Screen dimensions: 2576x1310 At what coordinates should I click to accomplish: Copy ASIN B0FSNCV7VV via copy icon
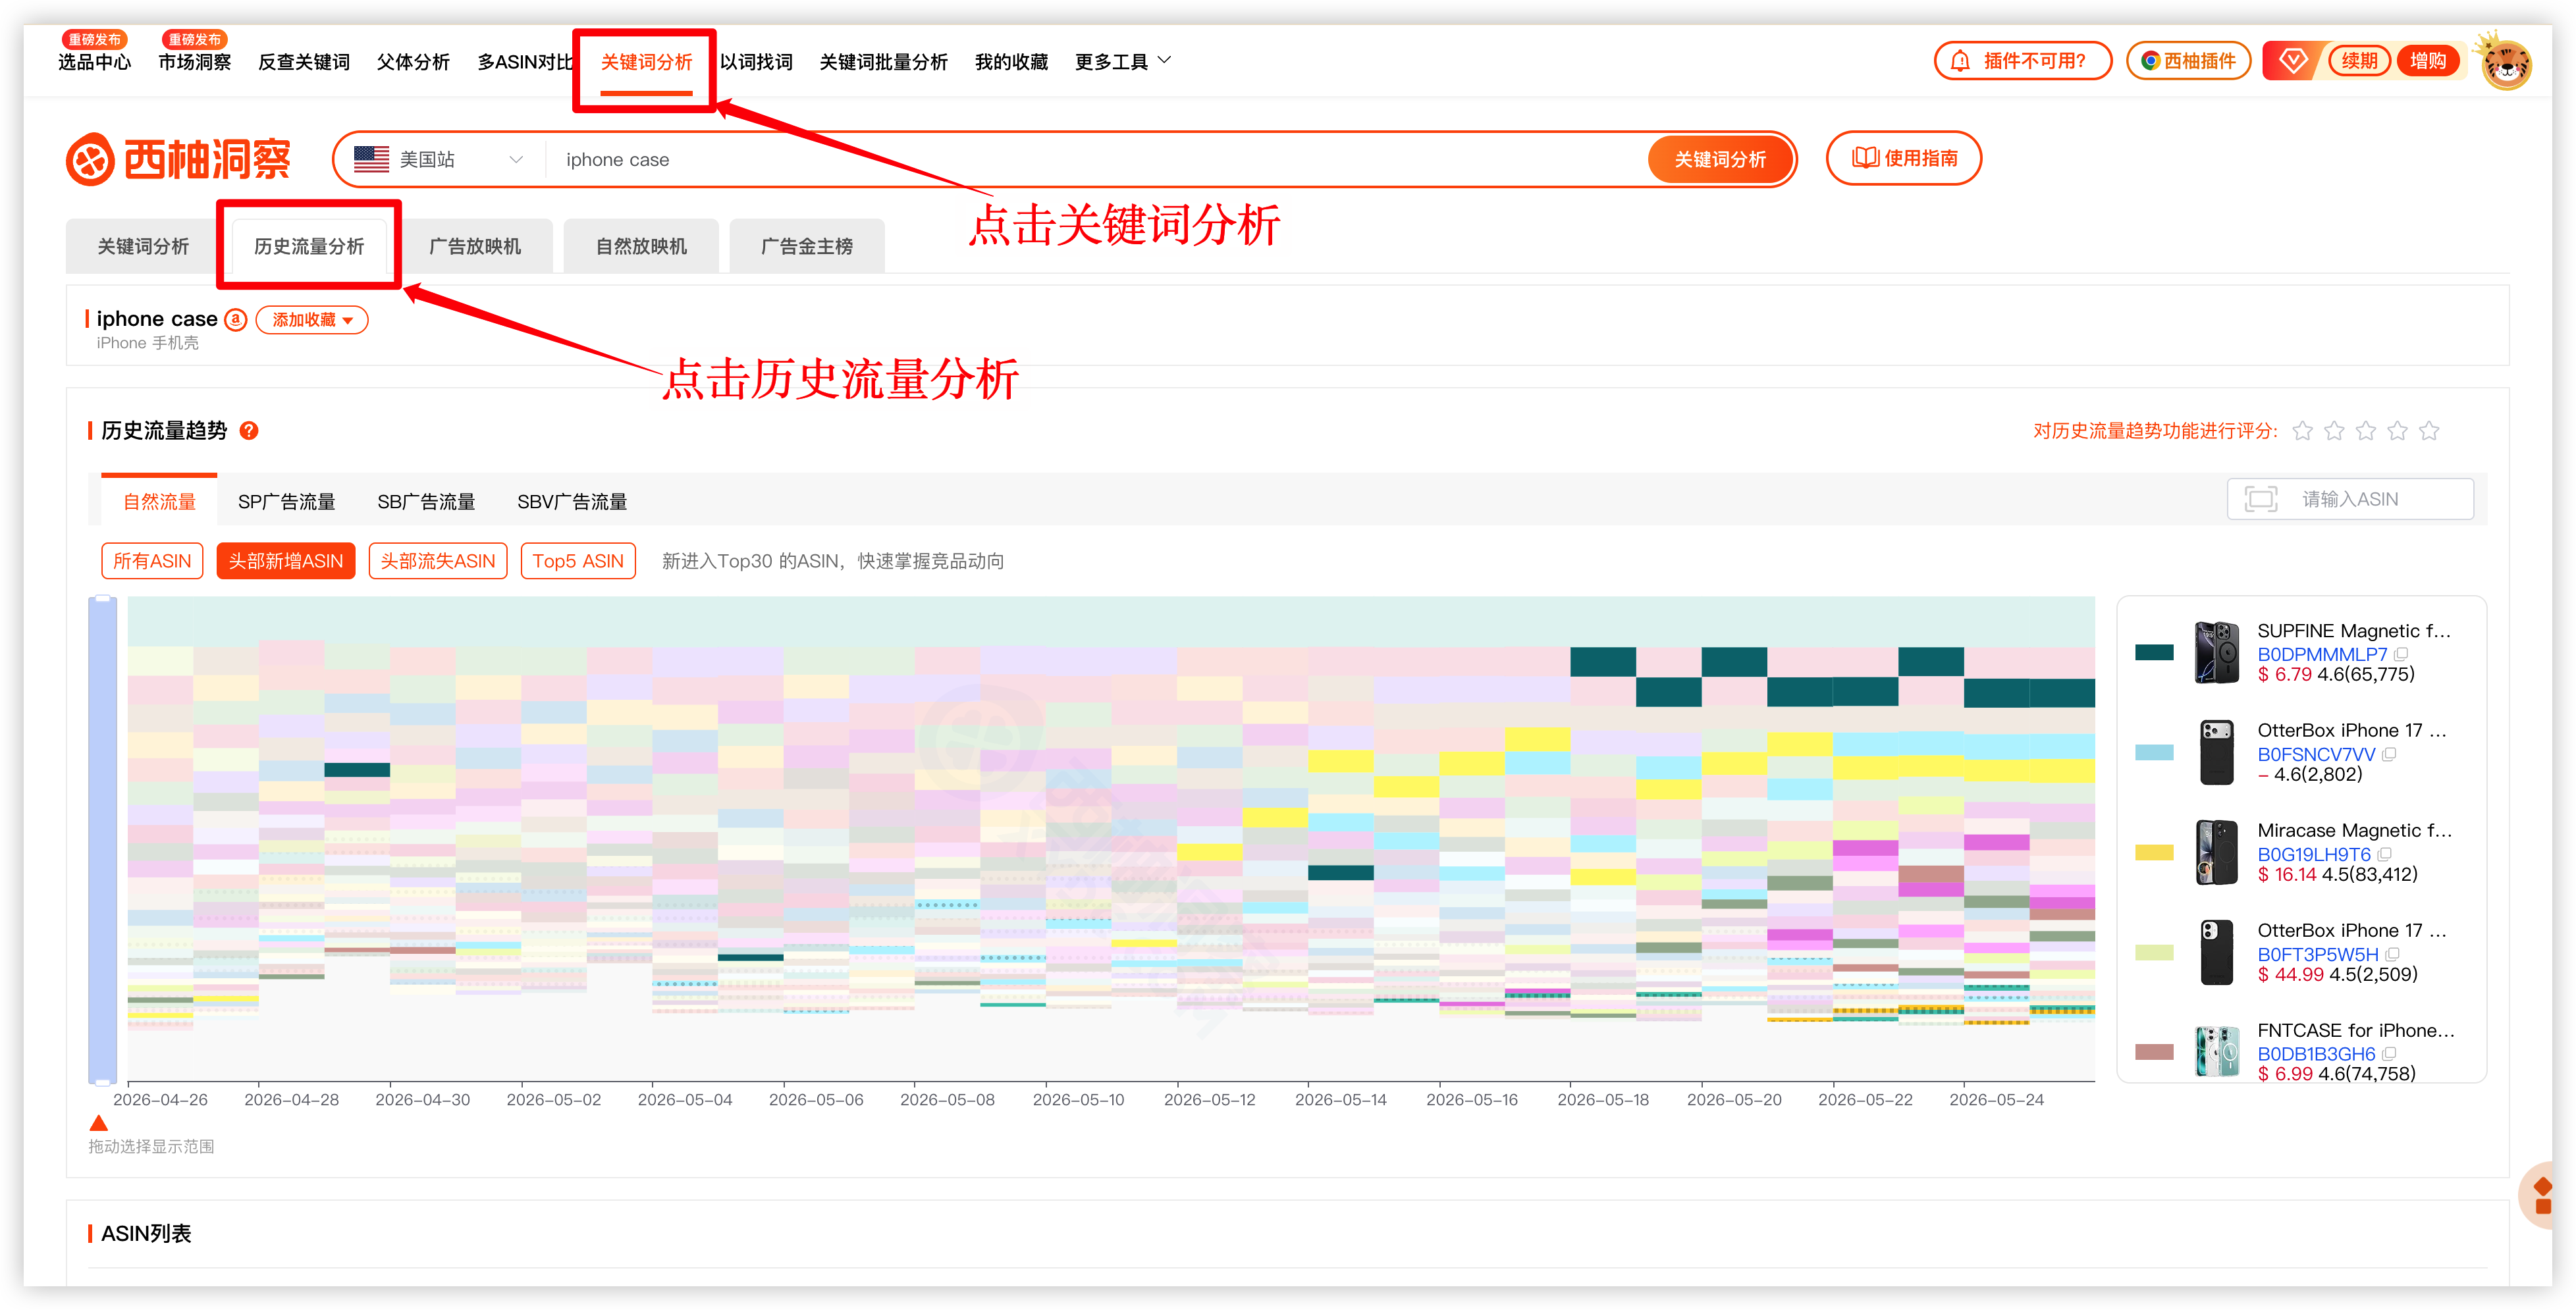2389,754
